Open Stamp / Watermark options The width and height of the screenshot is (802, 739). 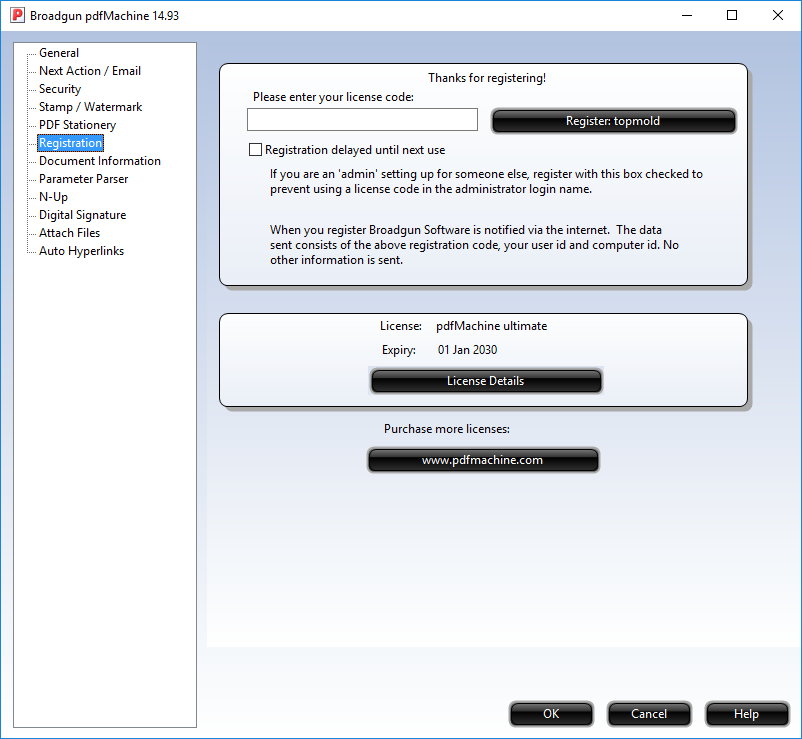[91, 107]
